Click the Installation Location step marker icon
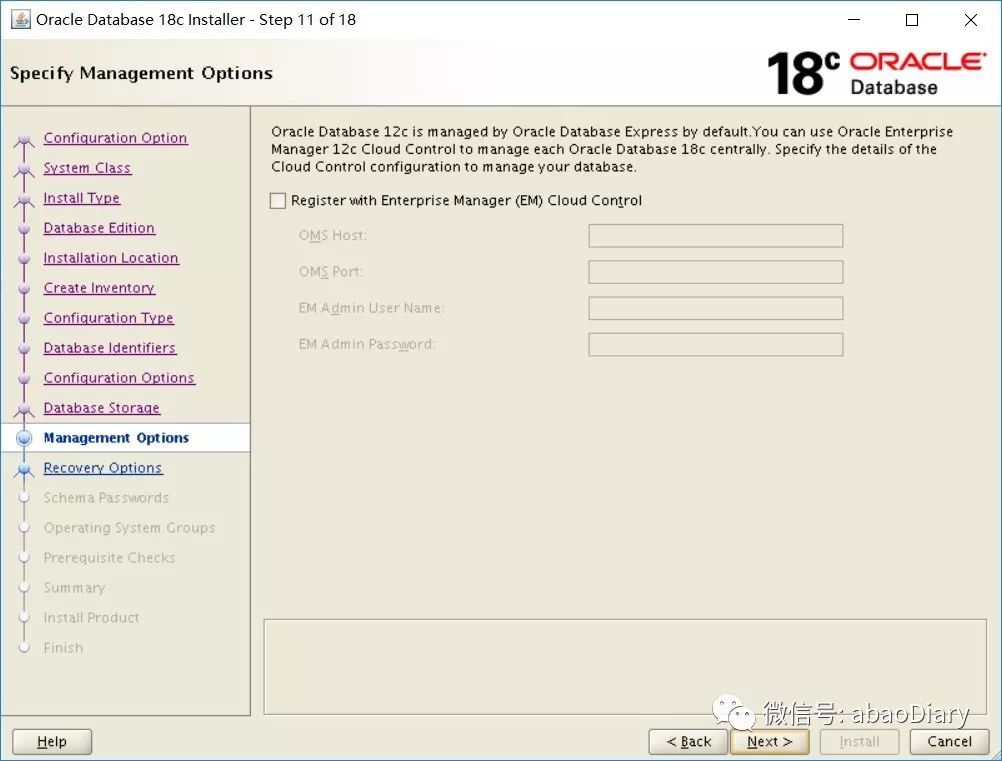Image resolution: width=1002 pixels, height=761 pixels. 24,259
